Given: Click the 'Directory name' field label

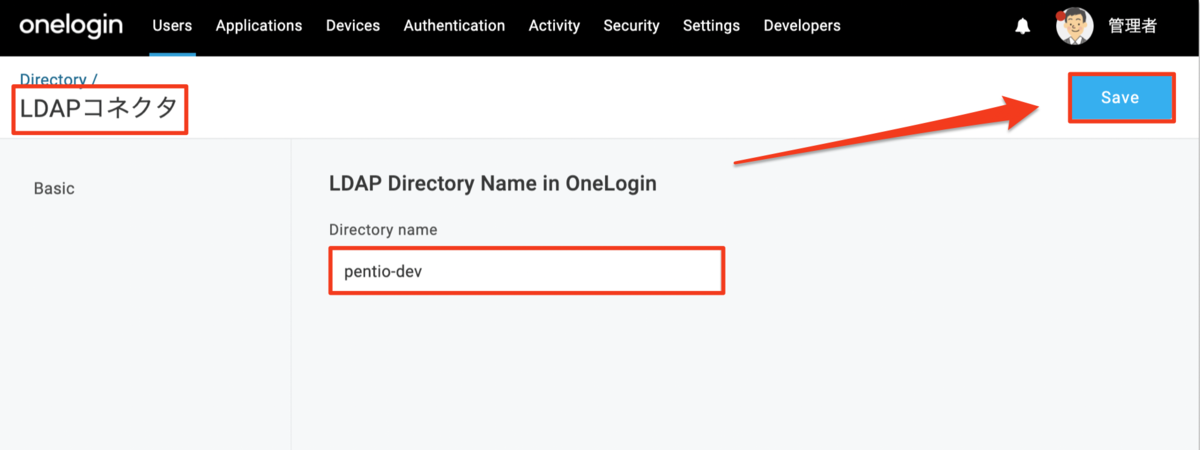Looking at the screenshot, I should [383, 230].
